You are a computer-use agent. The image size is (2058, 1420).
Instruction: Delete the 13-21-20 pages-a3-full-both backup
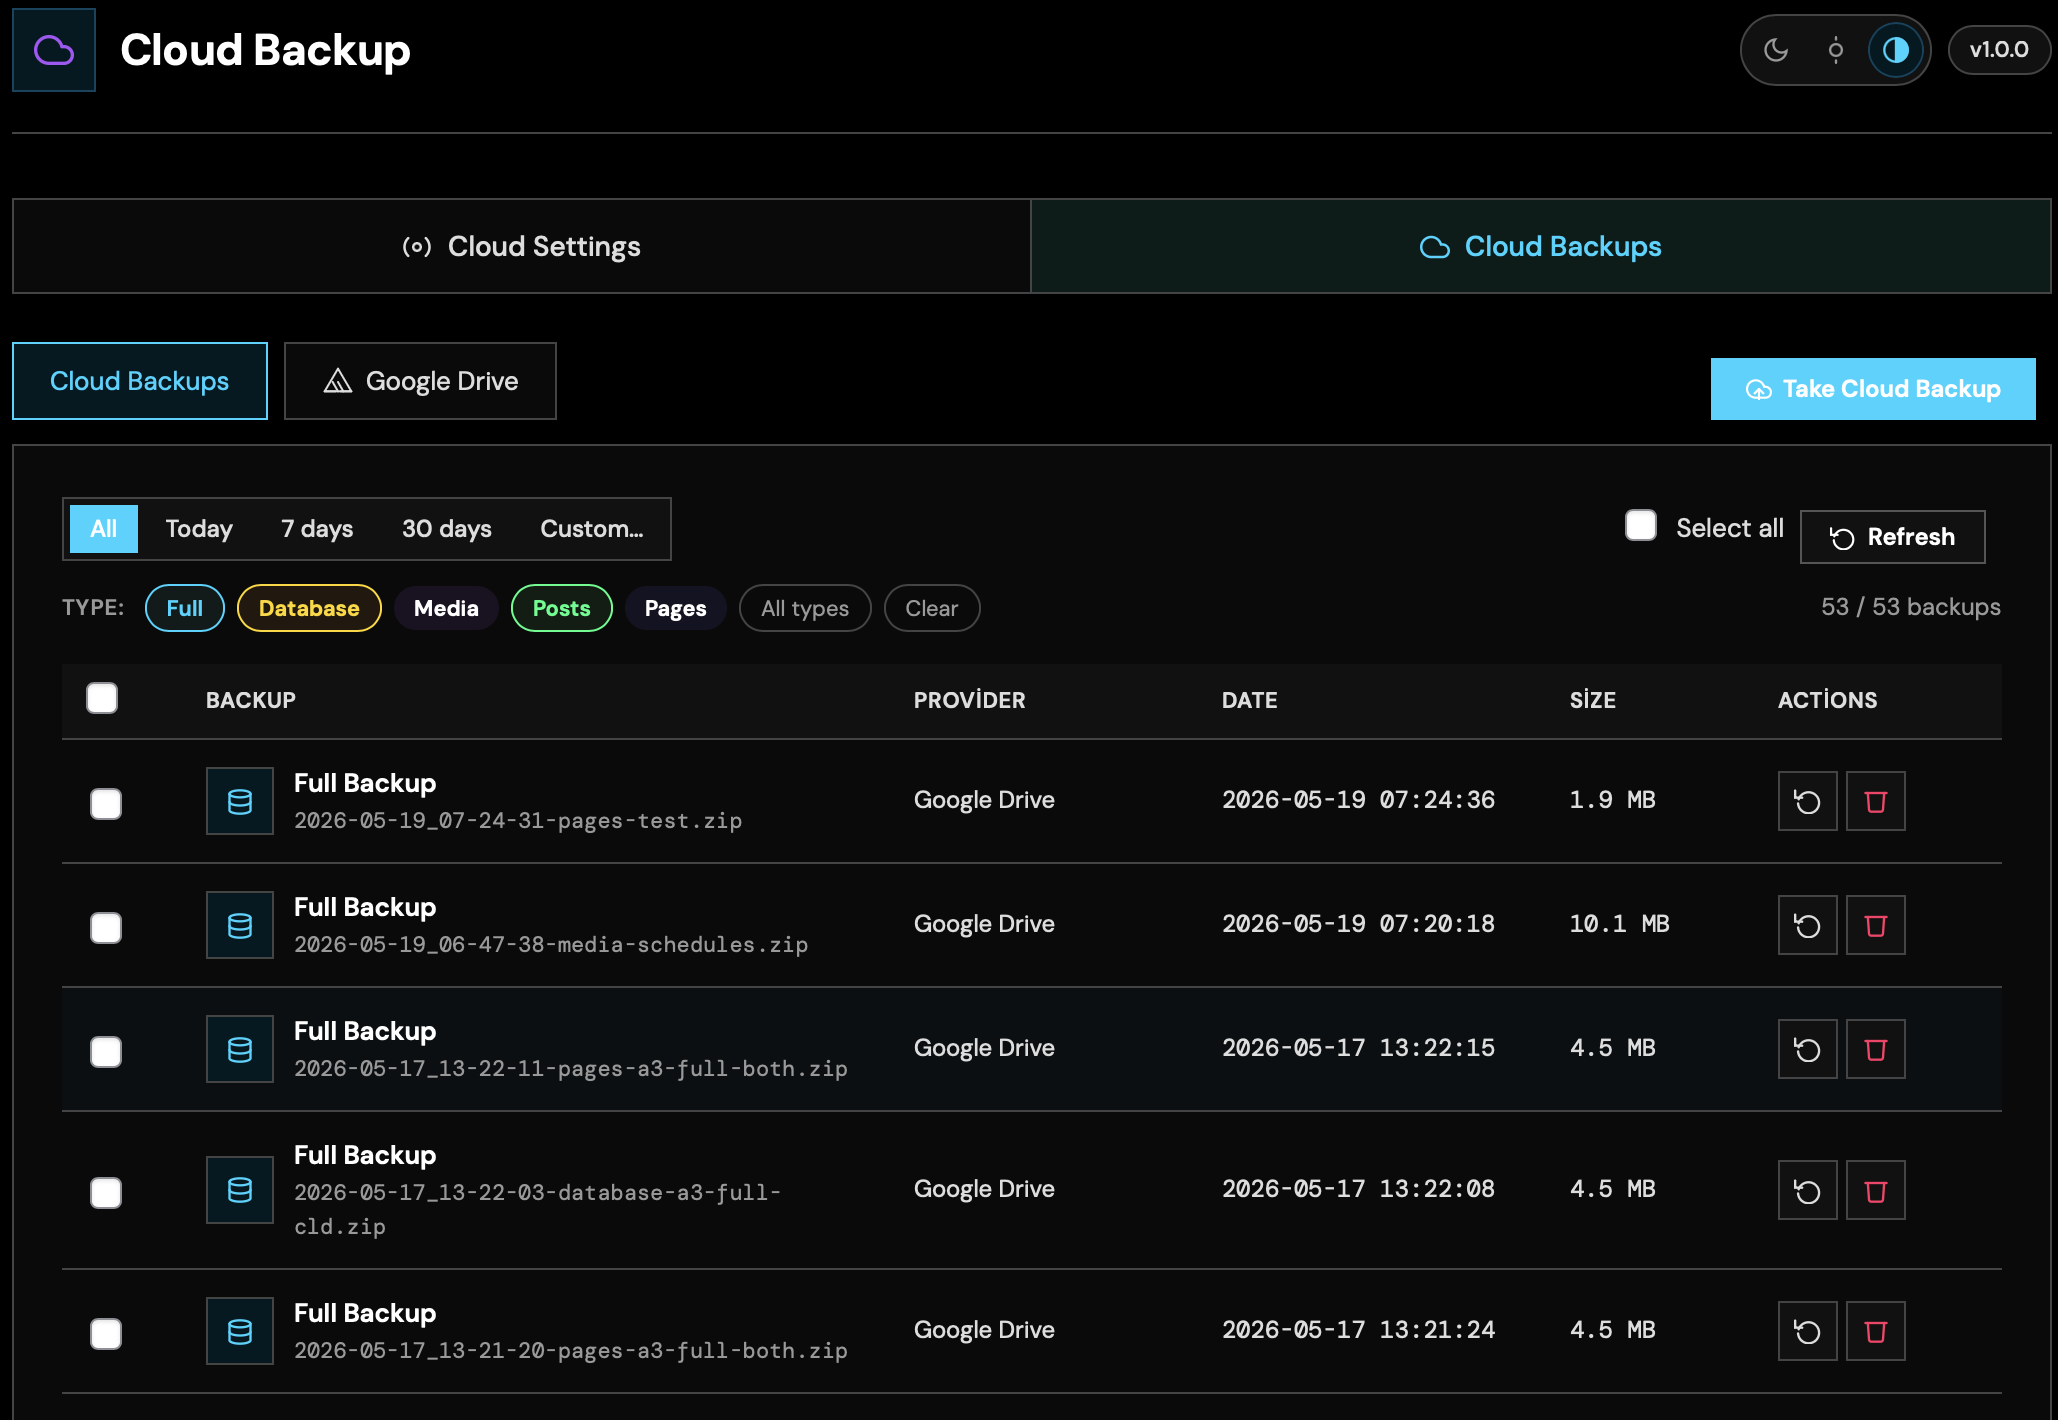pos(1876,1331)
